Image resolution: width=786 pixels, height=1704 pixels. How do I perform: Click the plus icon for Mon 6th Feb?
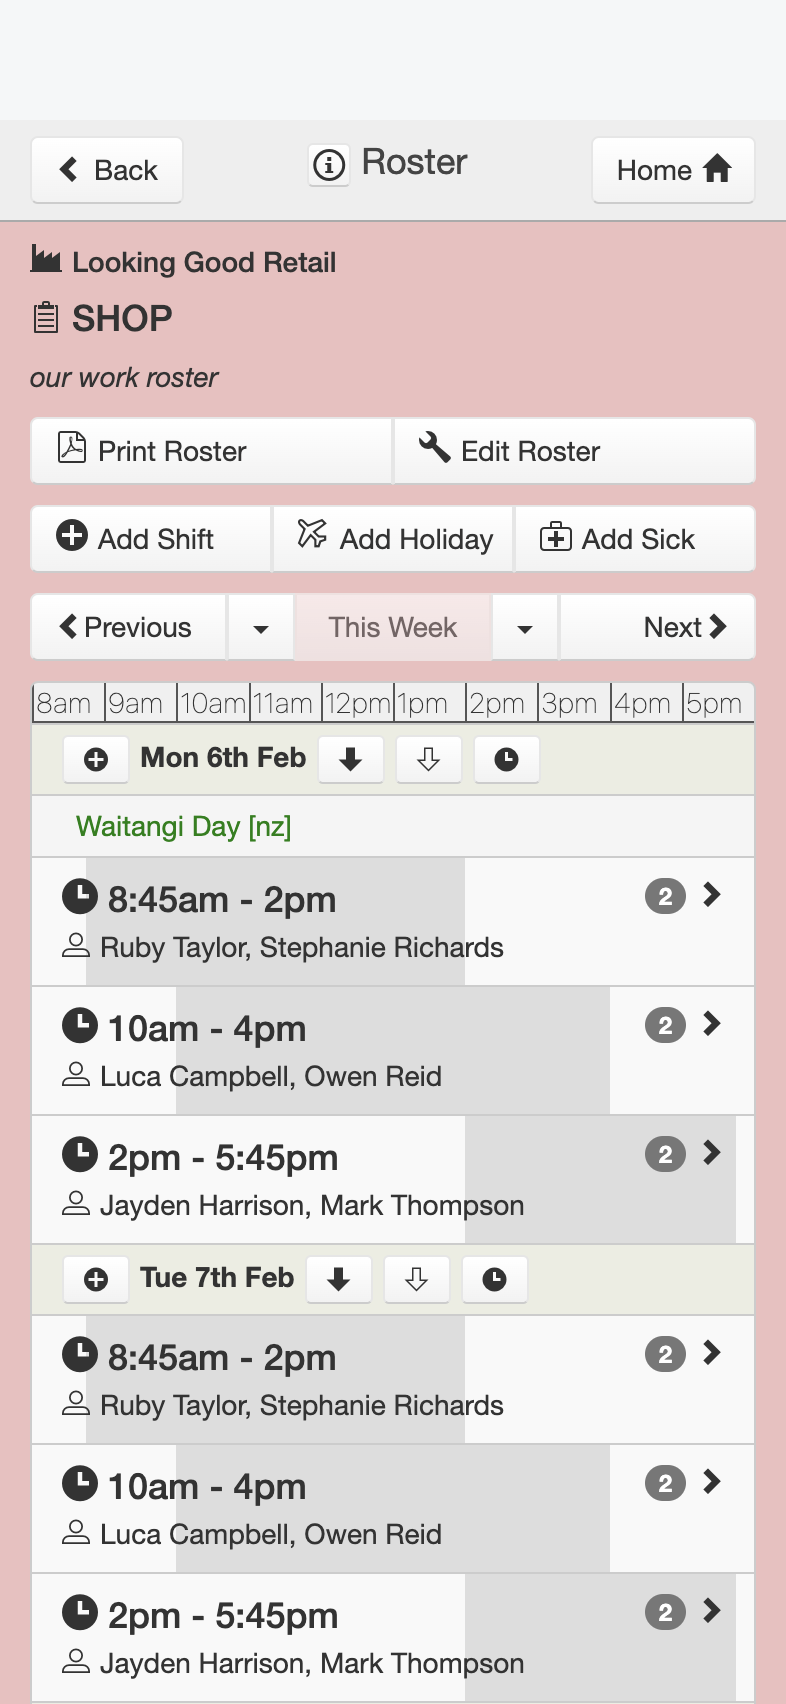96,760
